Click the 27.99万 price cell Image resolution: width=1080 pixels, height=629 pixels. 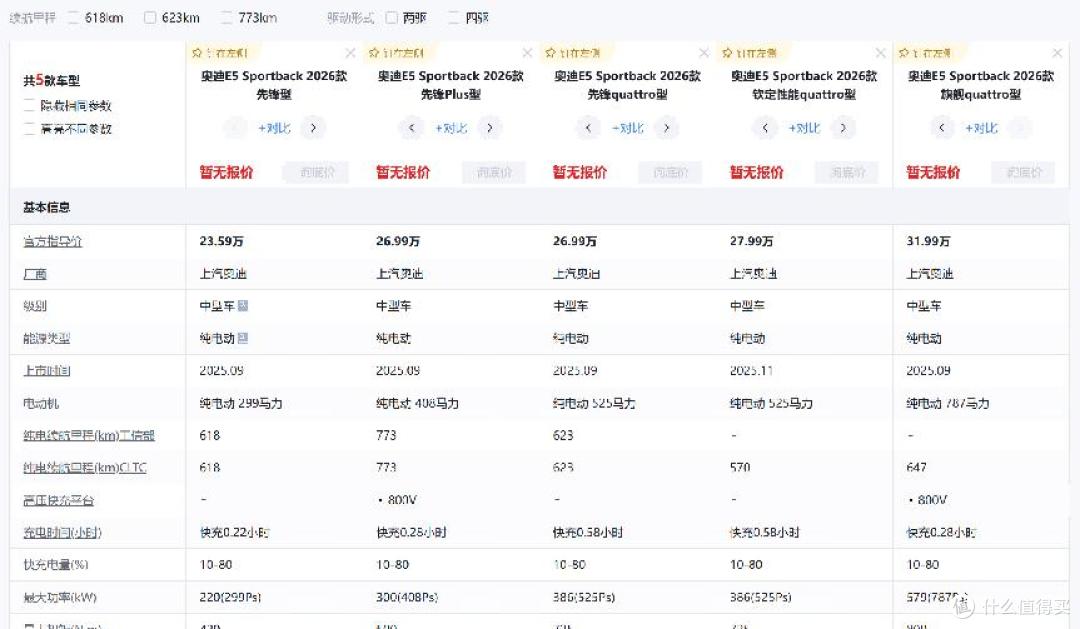tap(751, 241)
